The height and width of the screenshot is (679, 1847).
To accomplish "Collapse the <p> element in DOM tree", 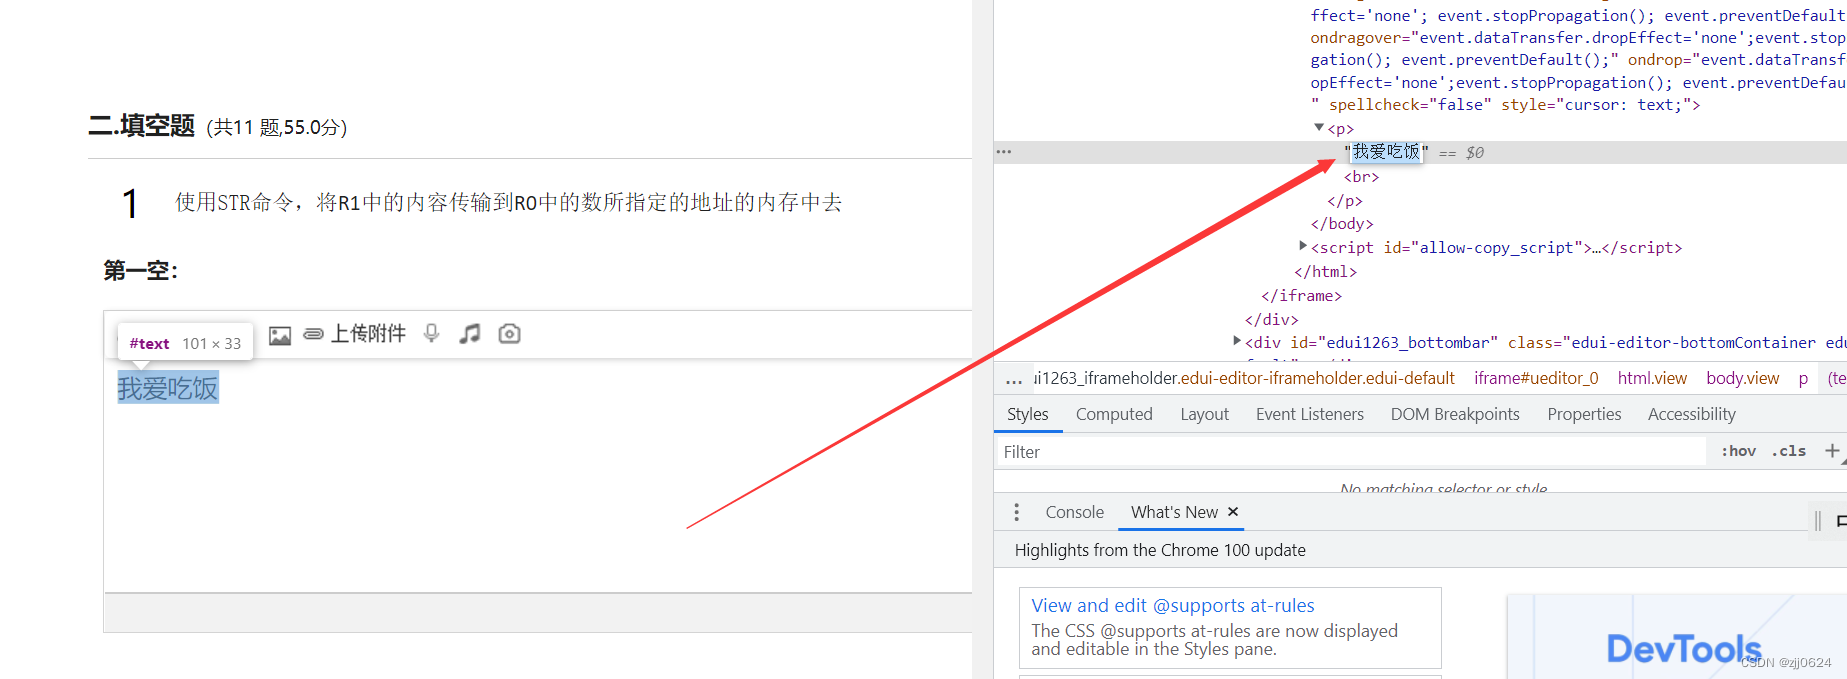I will [1319, 128].
